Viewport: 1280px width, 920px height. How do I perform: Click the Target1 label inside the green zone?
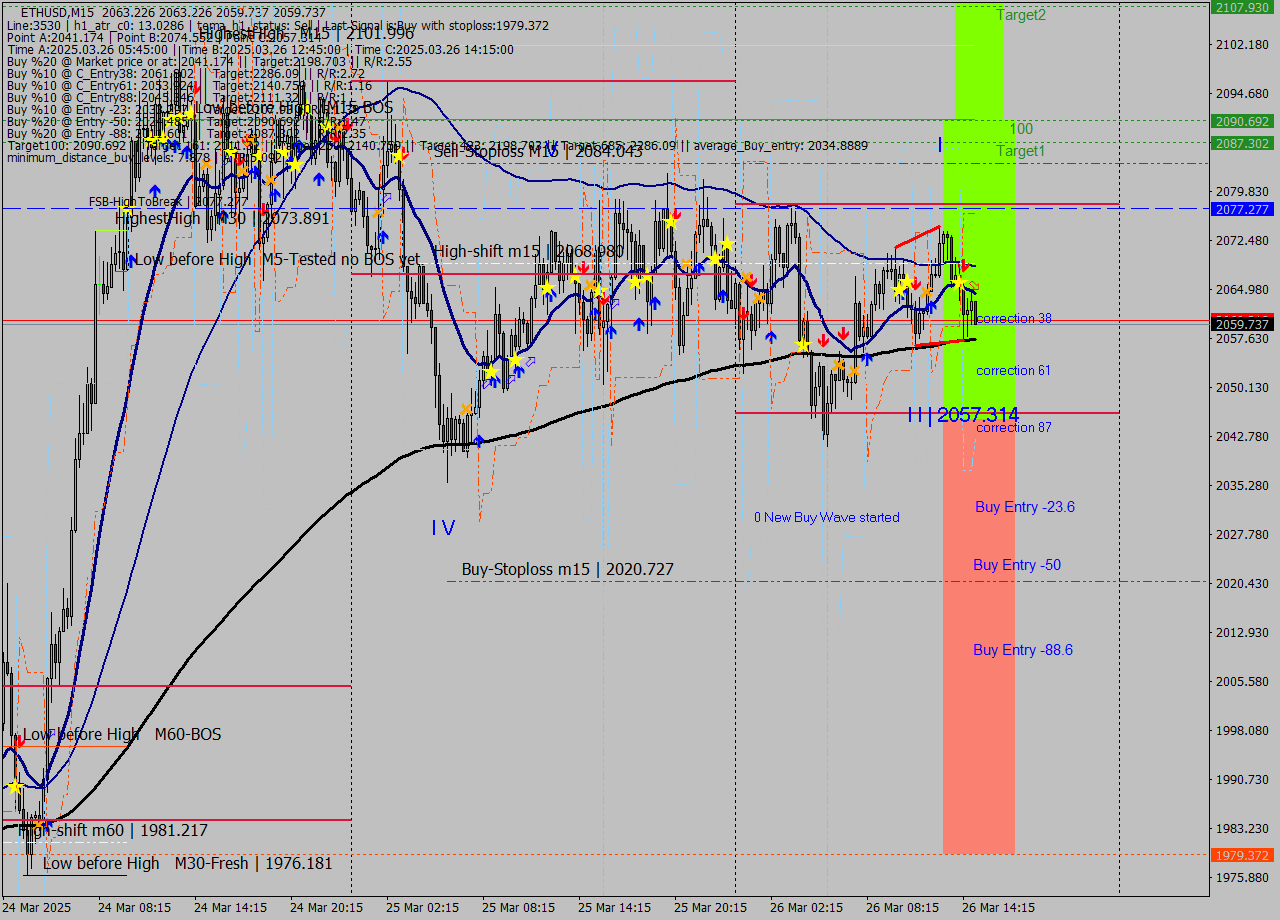(1021, 151)
